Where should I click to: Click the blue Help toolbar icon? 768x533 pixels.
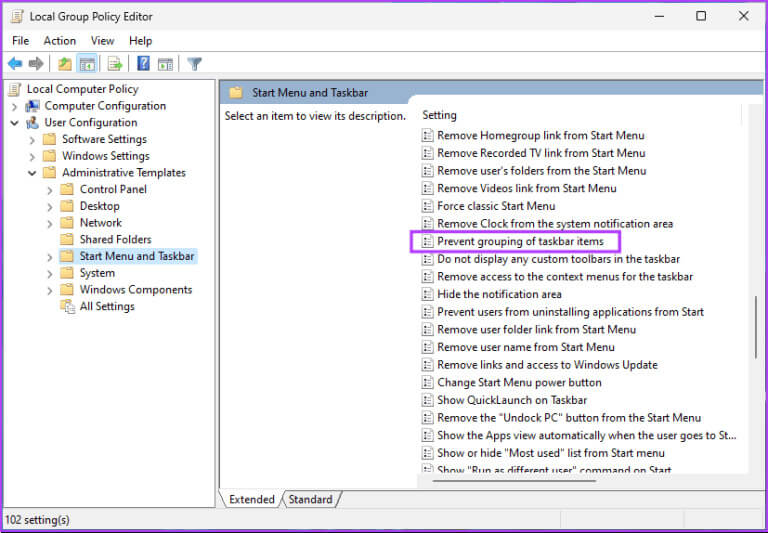pyautogui.click(x=143, y=64)
